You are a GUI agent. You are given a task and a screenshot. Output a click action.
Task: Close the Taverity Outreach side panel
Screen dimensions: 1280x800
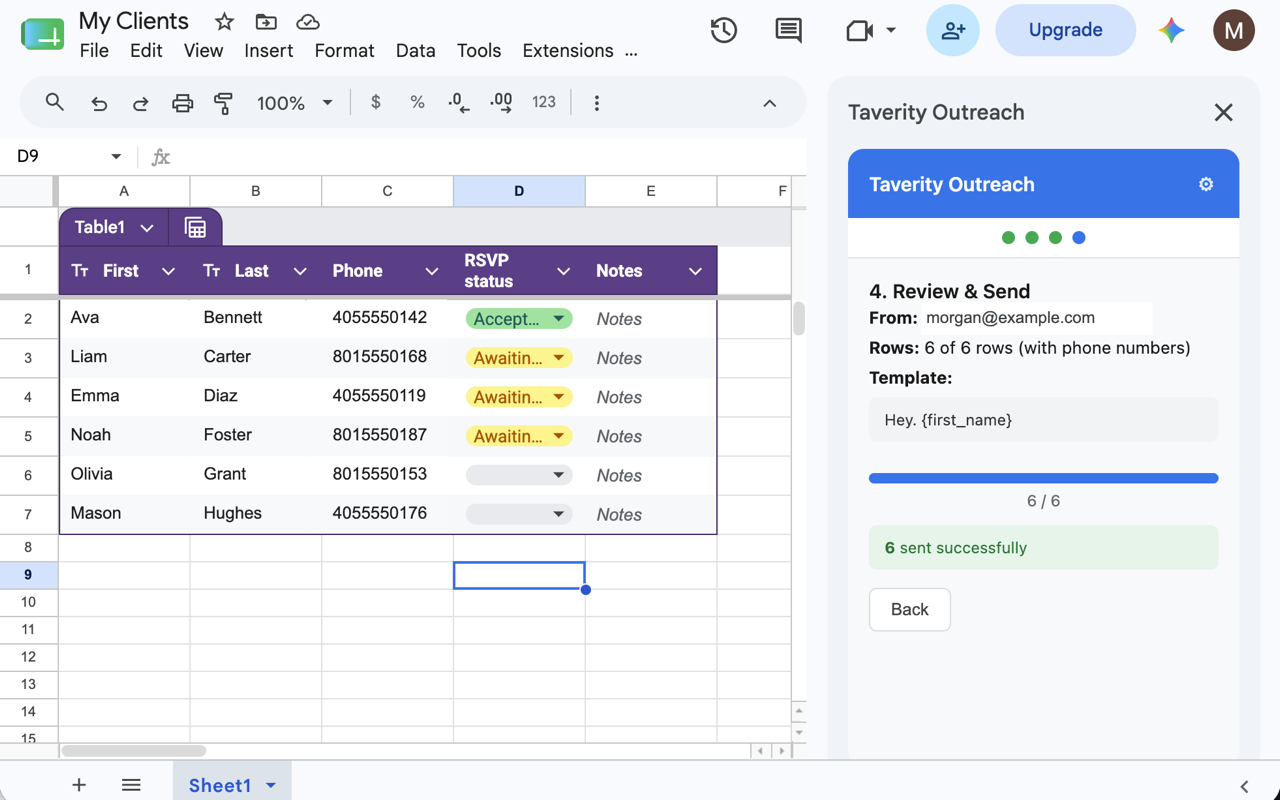coord(1223,113)
